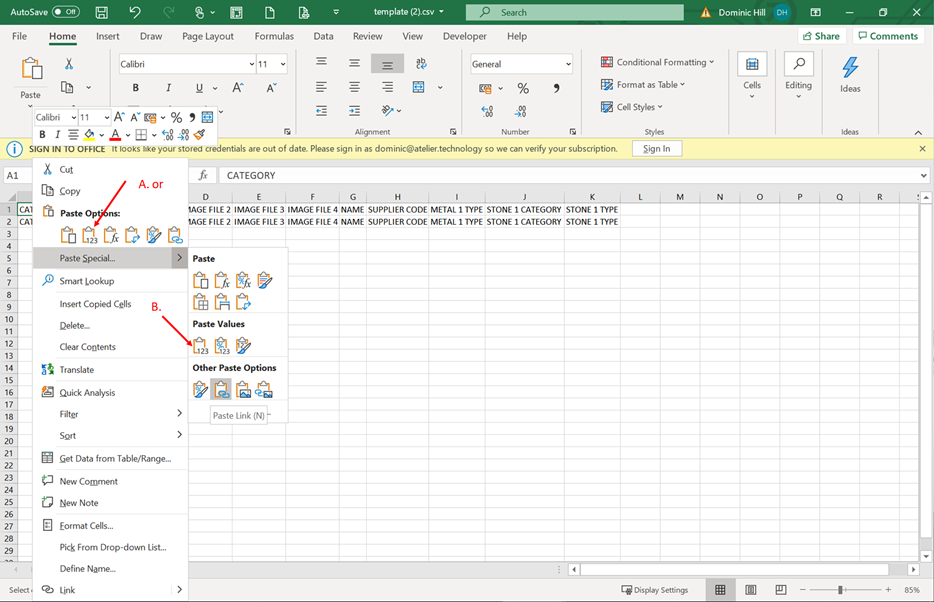Center-align text horizontally in ribbon
The image size is (934, 602).
(354, 88)
